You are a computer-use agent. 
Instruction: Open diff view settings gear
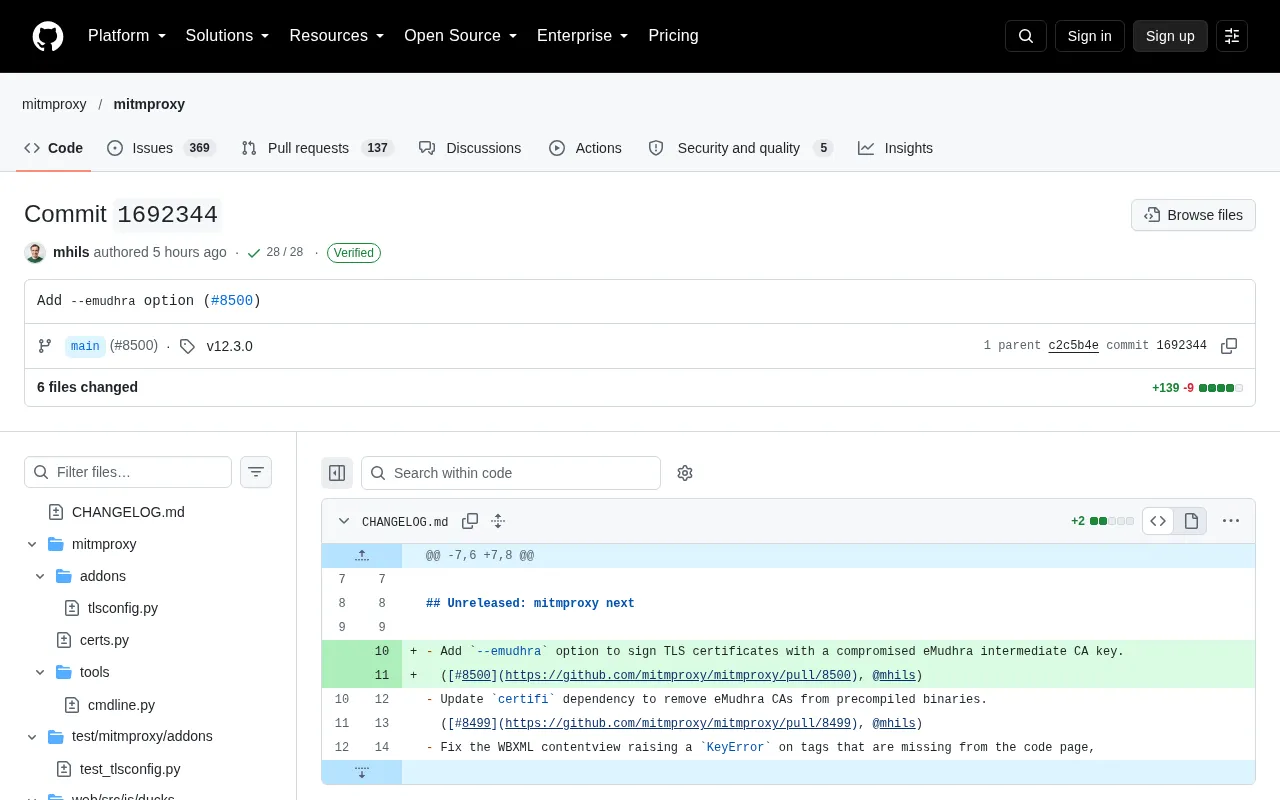tap(685, 473)
